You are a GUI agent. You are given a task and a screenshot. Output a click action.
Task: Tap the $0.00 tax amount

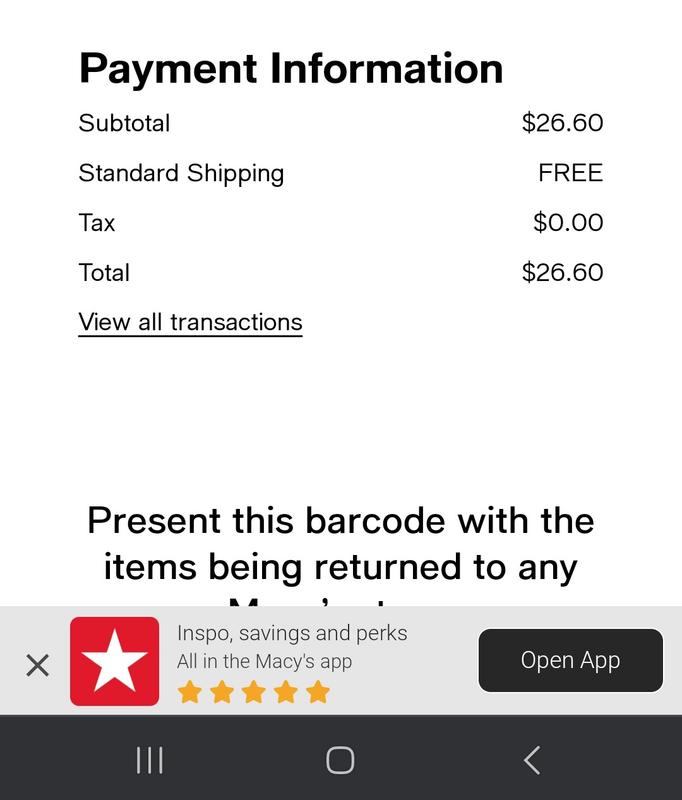point(568,223)
